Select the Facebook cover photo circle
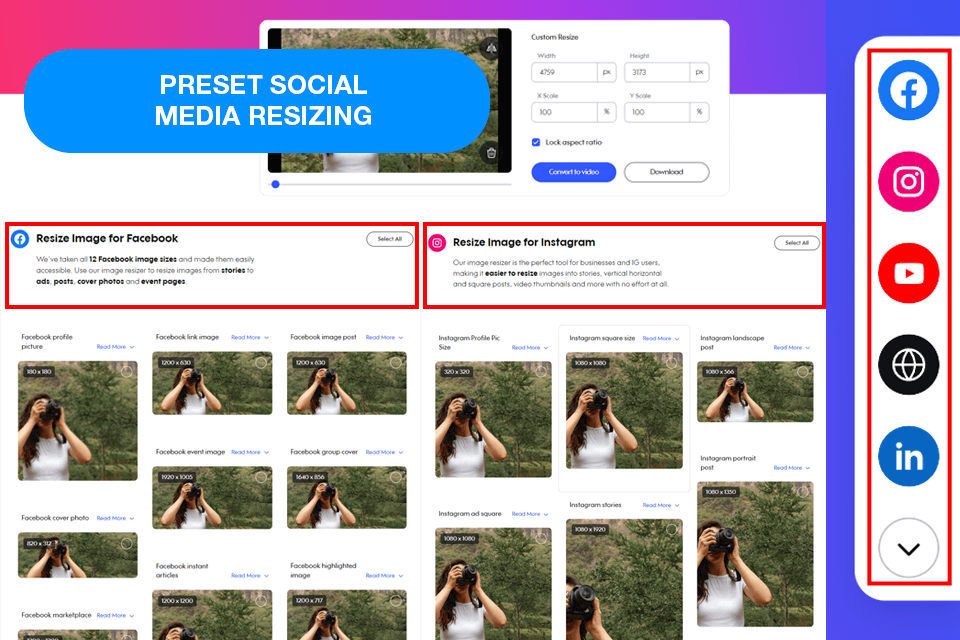This screenshot has width=960, height=640. 127,543
